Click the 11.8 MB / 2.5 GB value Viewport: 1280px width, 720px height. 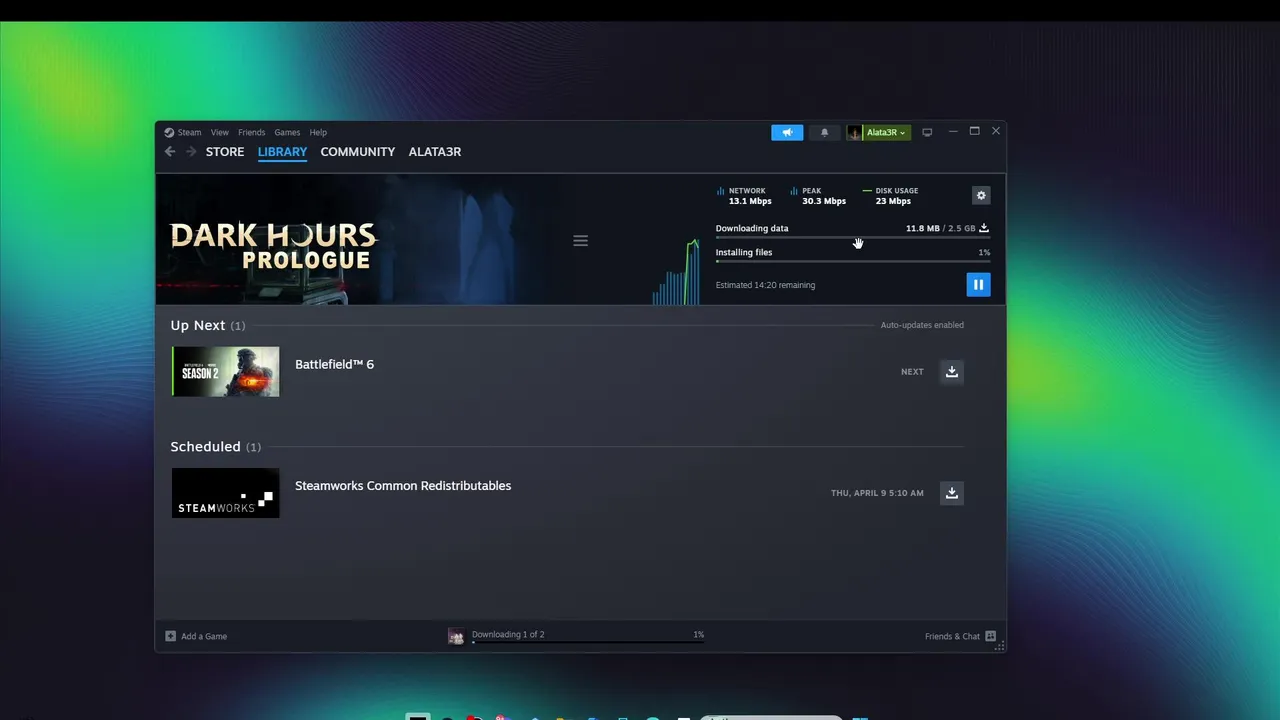click(x=940, y=228)
